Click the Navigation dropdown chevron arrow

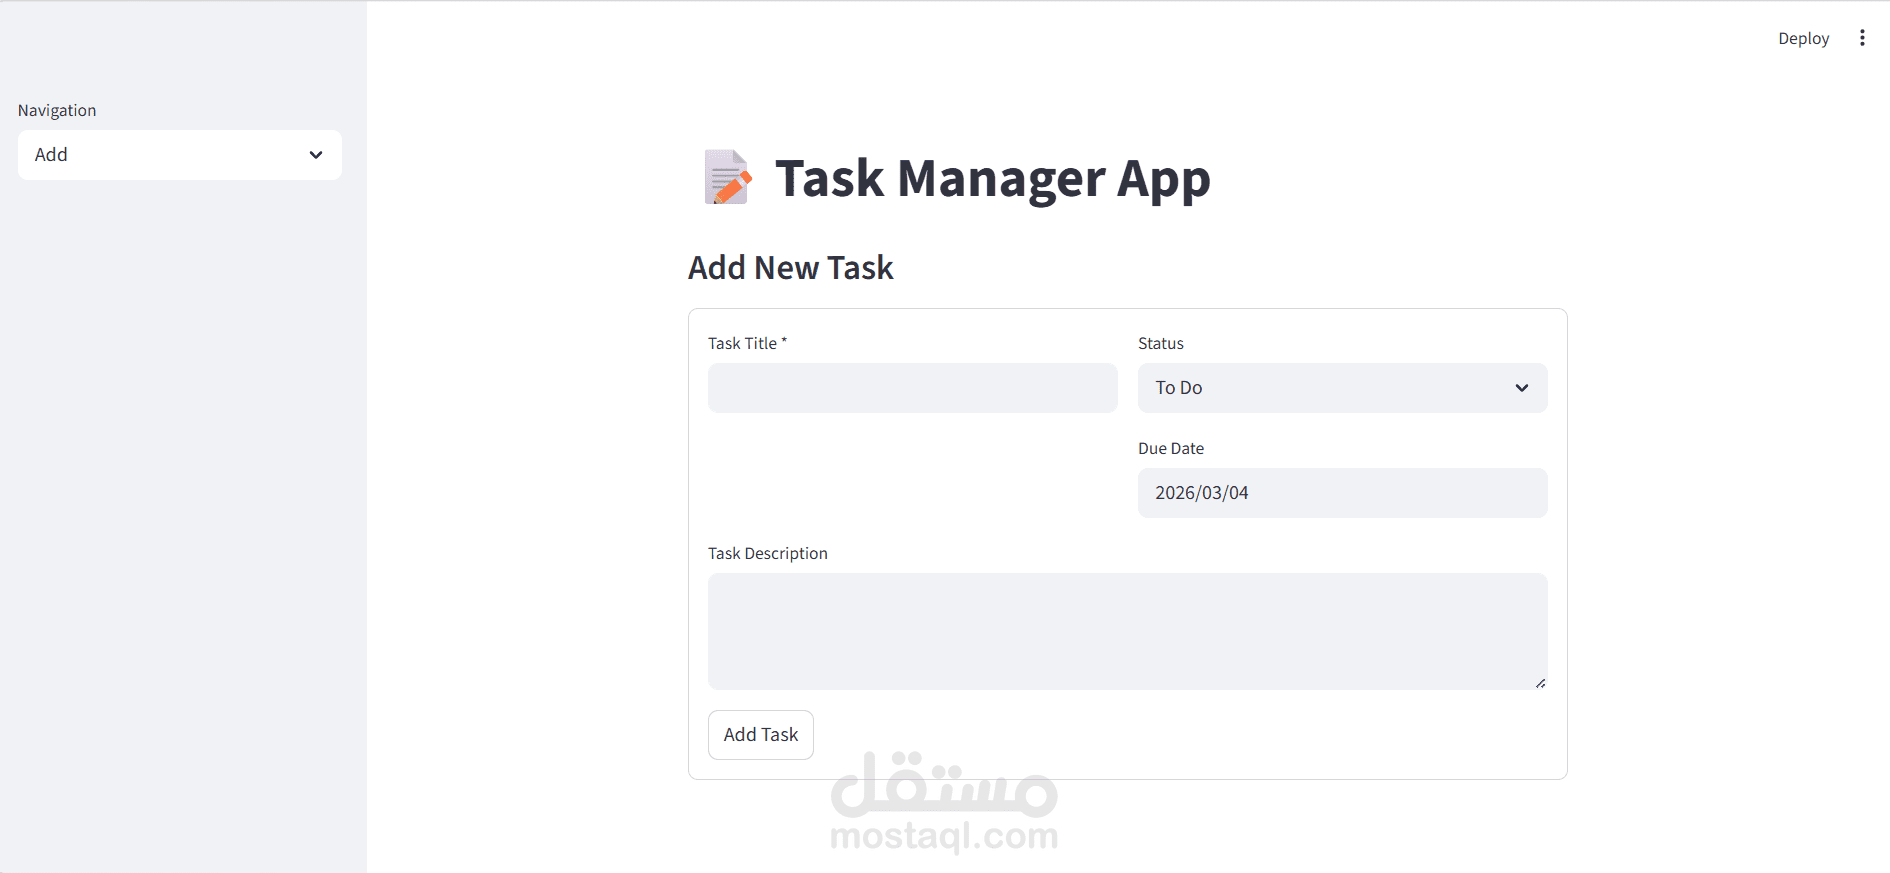pos(316,155)
